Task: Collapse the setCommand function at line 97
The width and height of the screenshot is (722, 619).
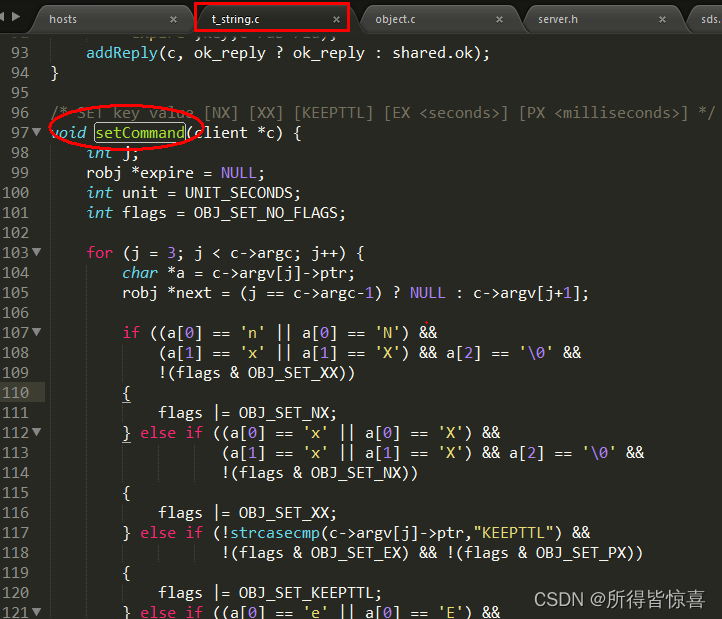Action: [x=37, y=133]
